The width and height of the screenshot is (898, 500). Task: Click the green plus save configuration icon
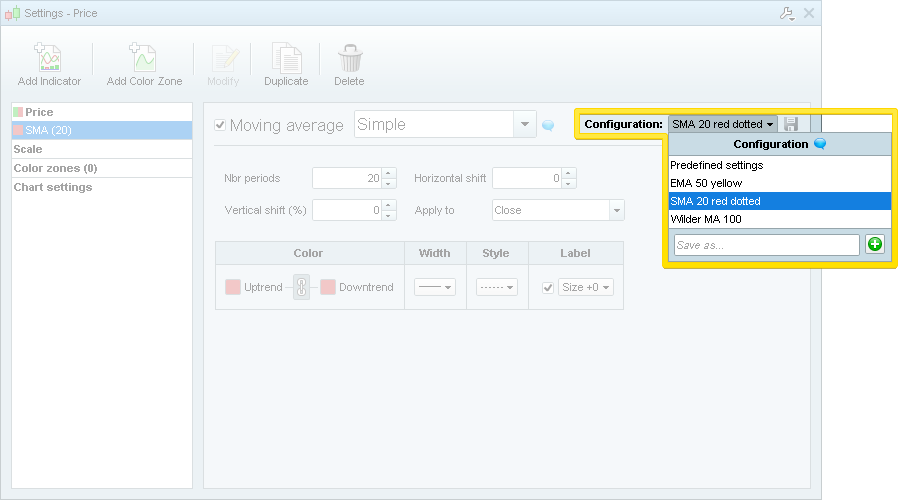point(875,245)
